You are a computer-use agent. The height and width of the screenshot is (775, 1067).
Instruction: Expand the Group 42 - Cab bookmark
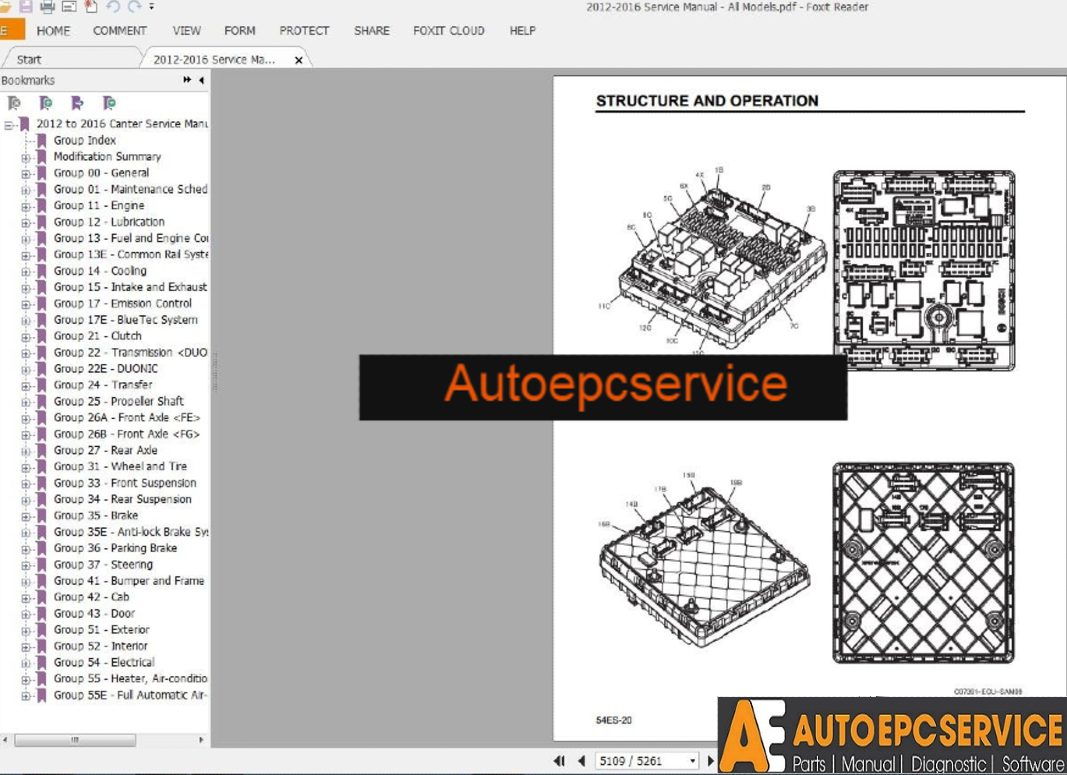26,598
